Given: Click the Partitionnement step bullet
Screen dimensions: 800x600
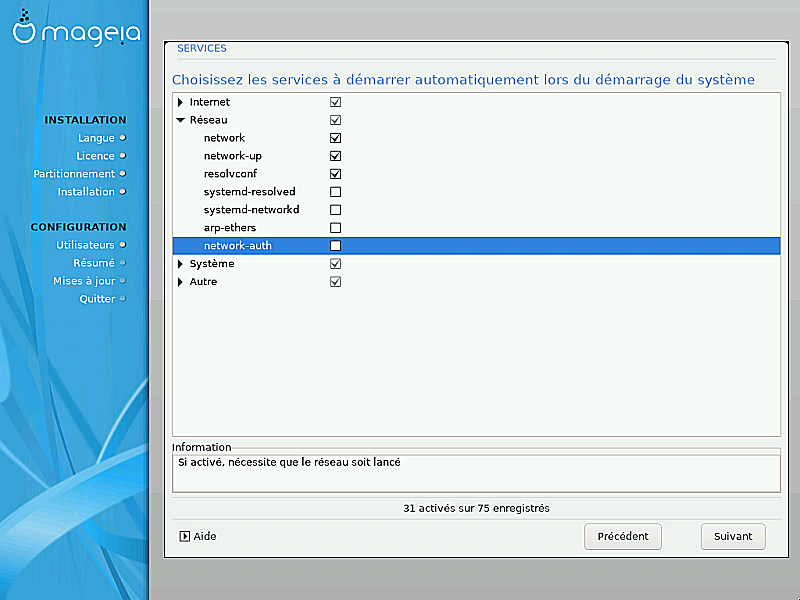Looking at the screenshot, I should 122,173.
